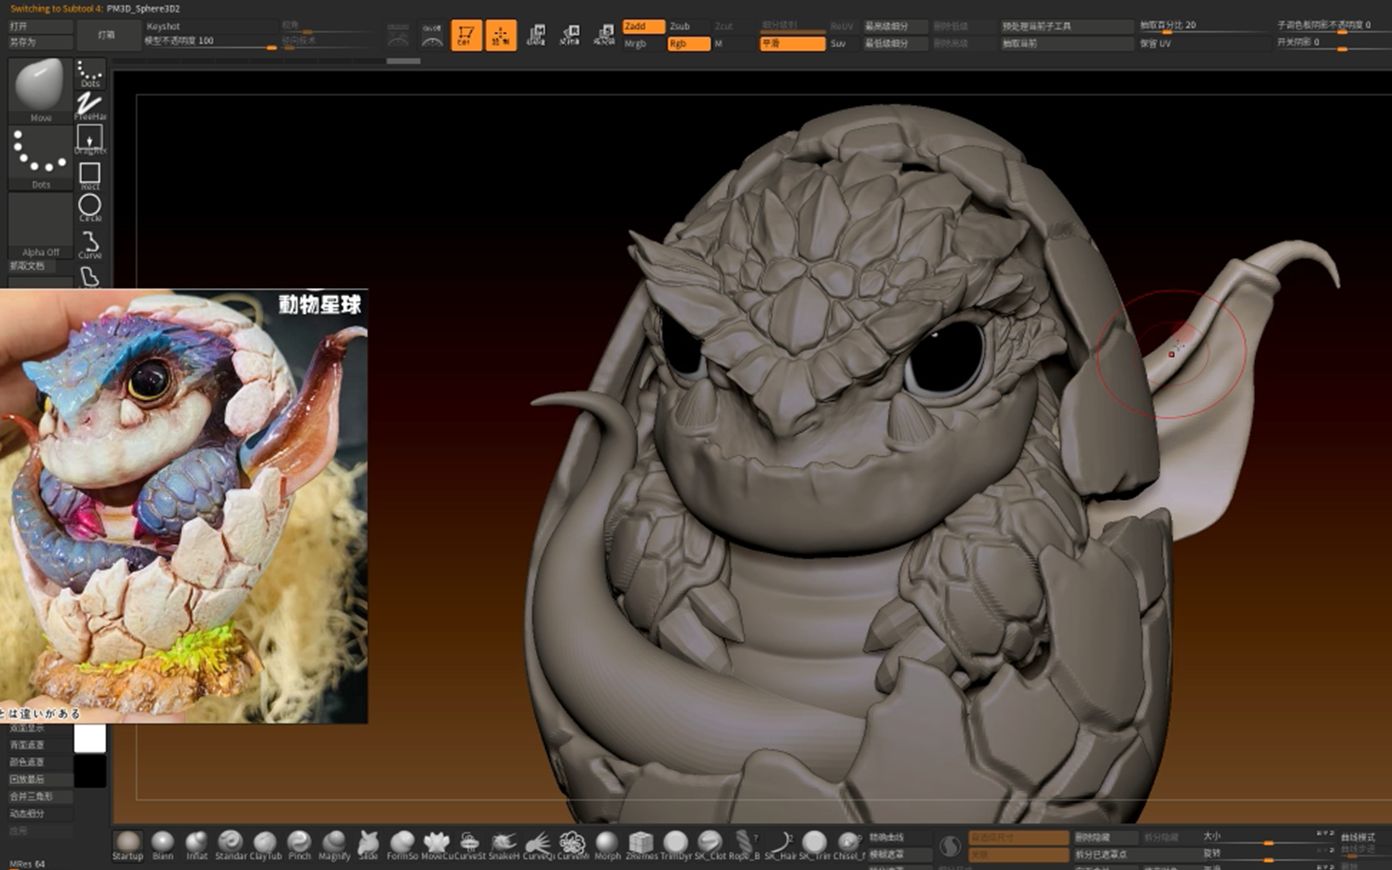Open the Startup brush thumbnail picker
The width and height of the screenshot is (1392, 870).
point(127,843)
